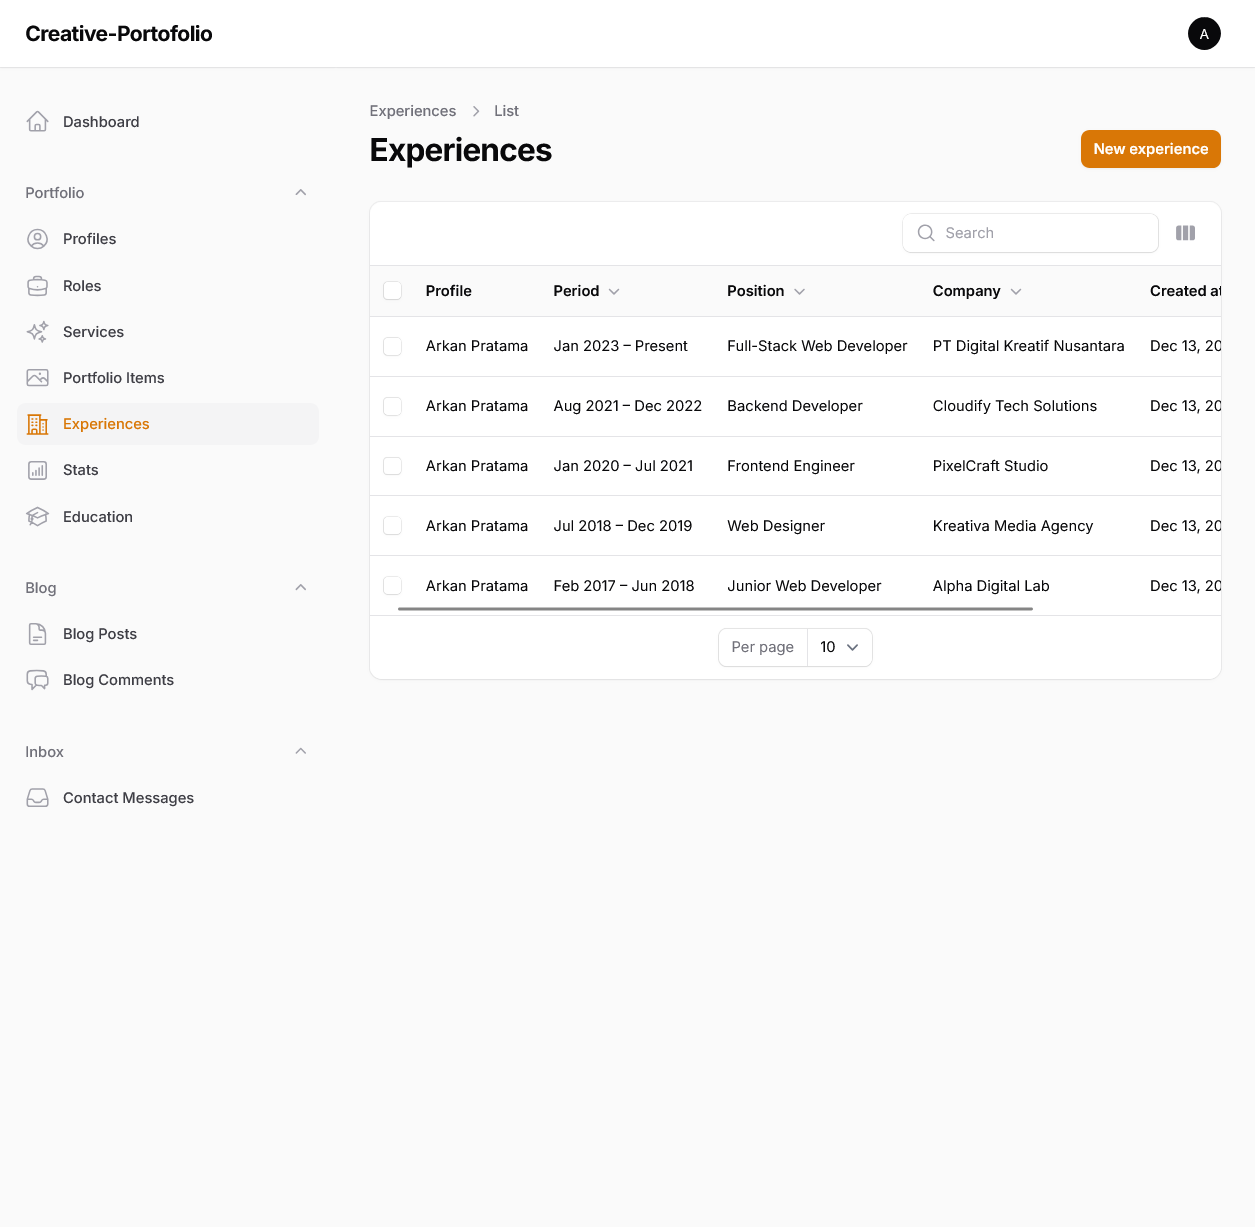Viewport: 1255px width, 1227px height.
Task: Check the Junior Web Developer row checkbox
Action: (393, 586)
